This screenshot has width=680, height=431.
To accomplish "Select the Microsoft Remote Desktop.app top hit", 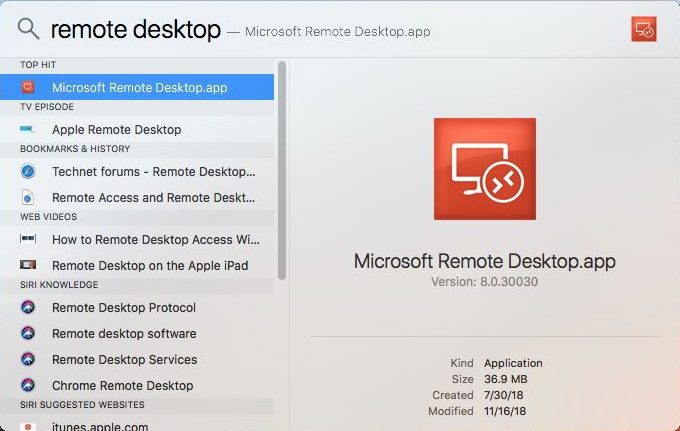I will (137, 87).
